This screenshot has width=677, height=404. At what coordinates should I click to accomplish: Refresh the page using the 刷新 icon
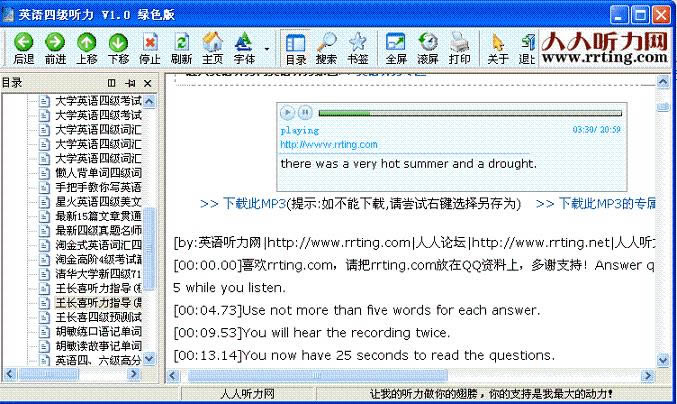[181, 43]
